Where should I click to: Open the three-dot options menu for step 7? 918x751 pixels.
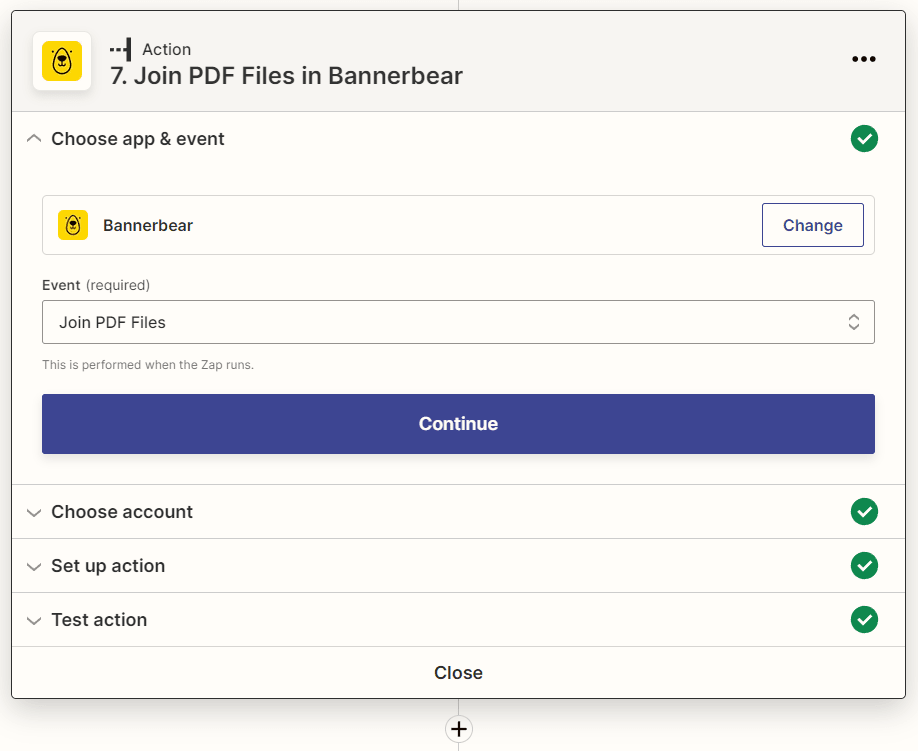click(863, 59)
